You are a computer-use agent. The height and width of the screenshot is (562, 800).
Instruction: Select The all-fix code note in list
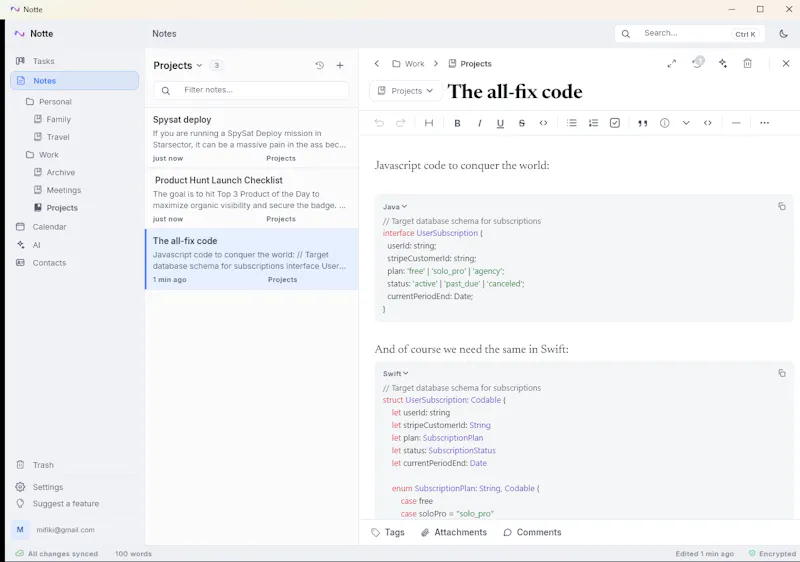click(252, 259)
